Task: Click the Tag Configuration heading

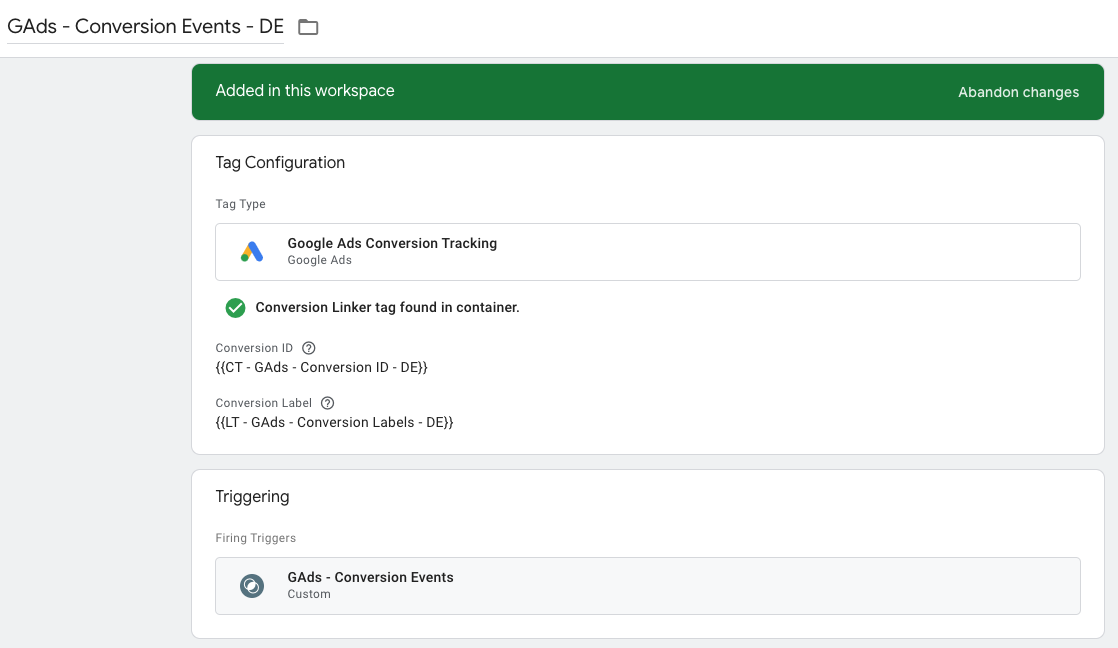Action: point(280,163)
